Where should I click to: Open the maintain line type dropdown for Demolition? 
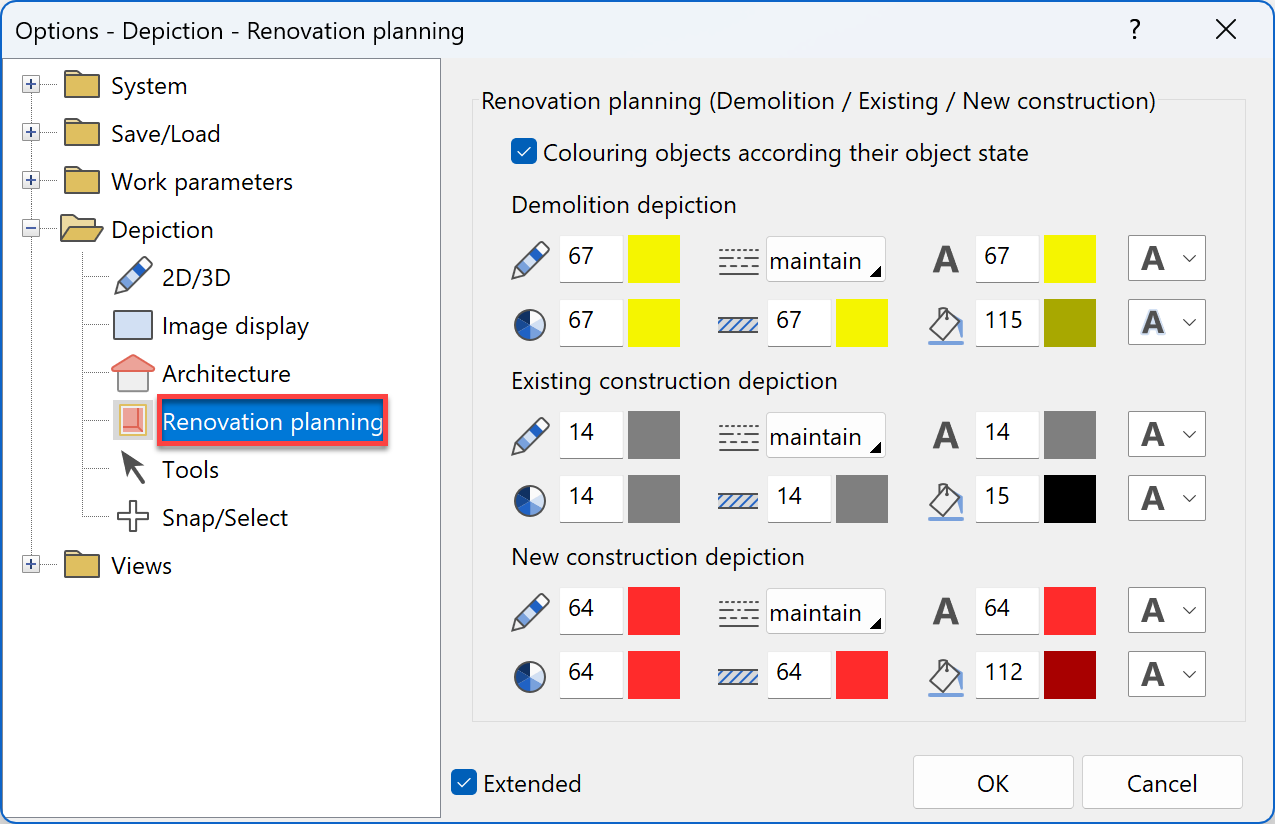click(x=826, y=258)
